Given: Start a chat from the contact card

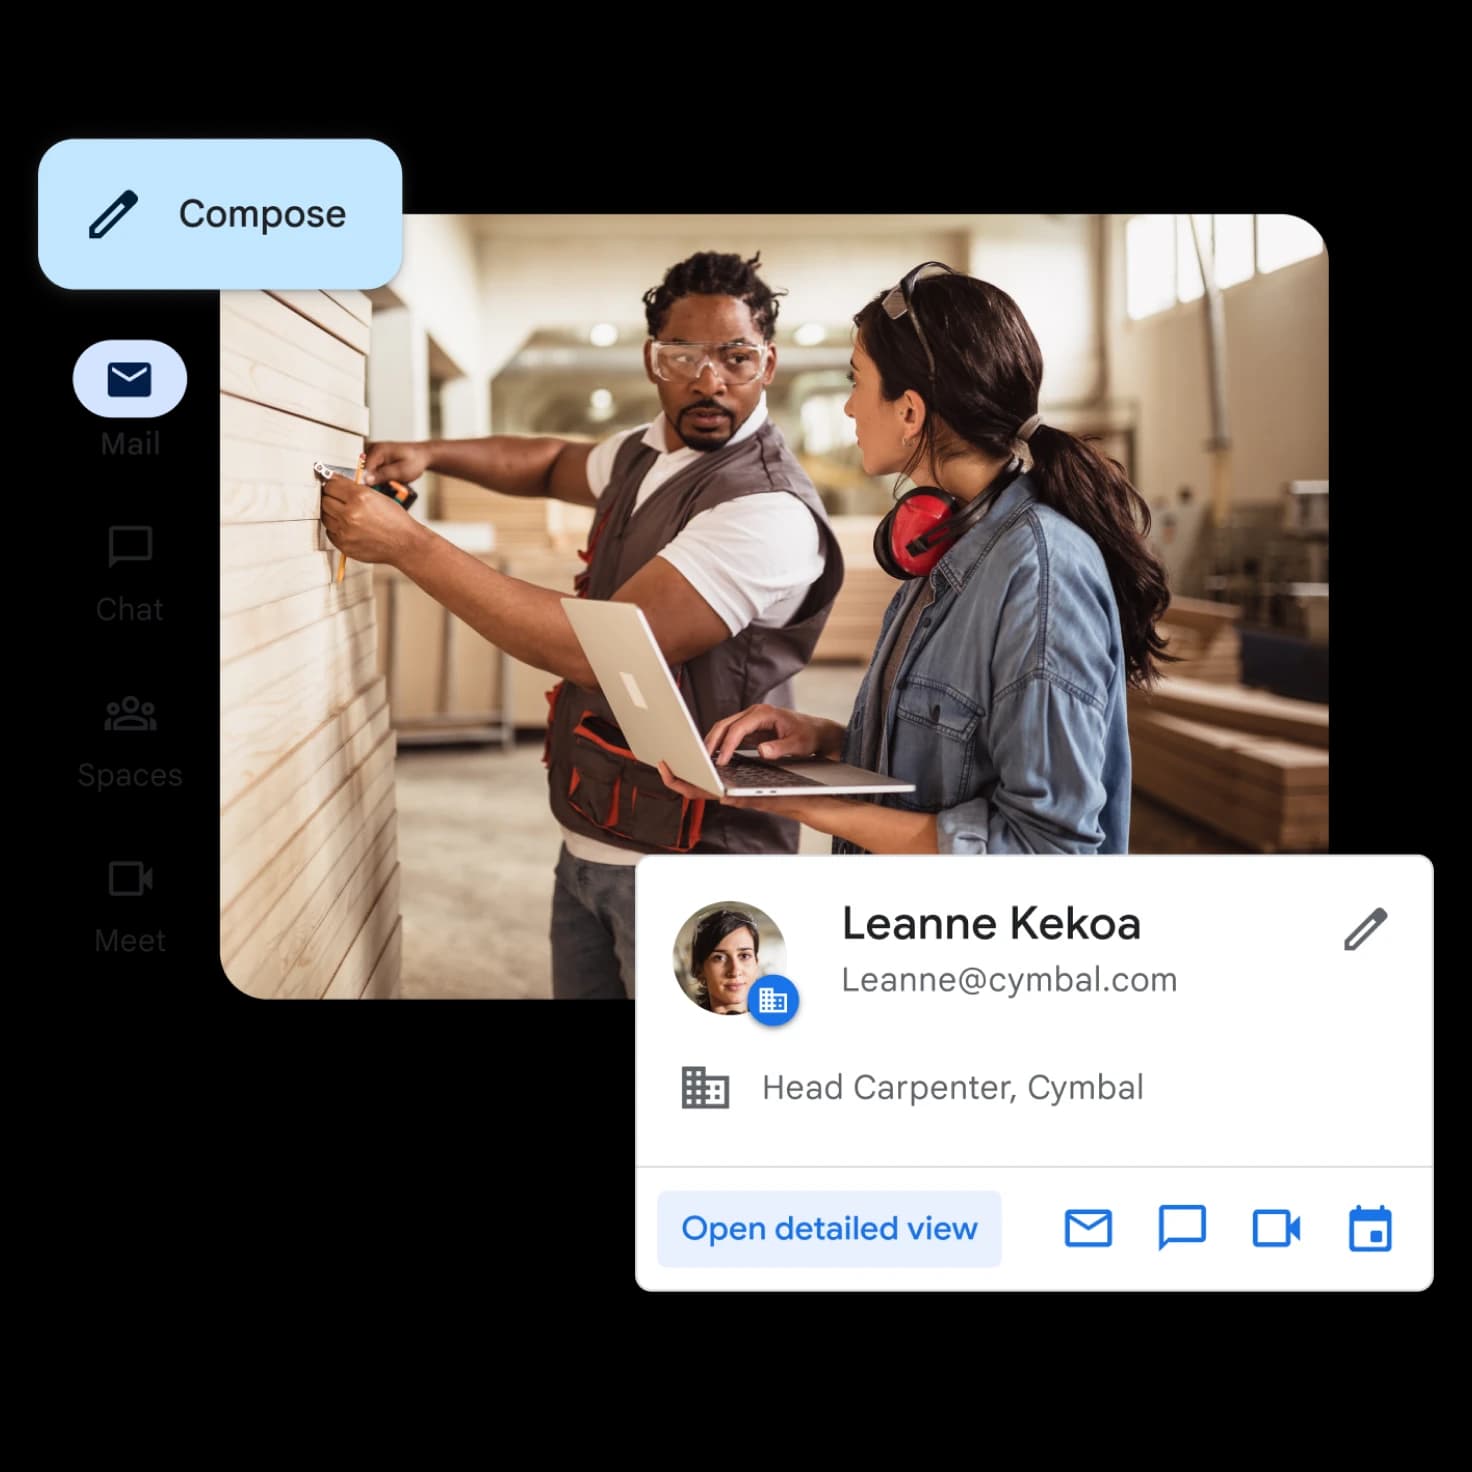Looking at the screenshot, I should (x=1182, y=1228).
